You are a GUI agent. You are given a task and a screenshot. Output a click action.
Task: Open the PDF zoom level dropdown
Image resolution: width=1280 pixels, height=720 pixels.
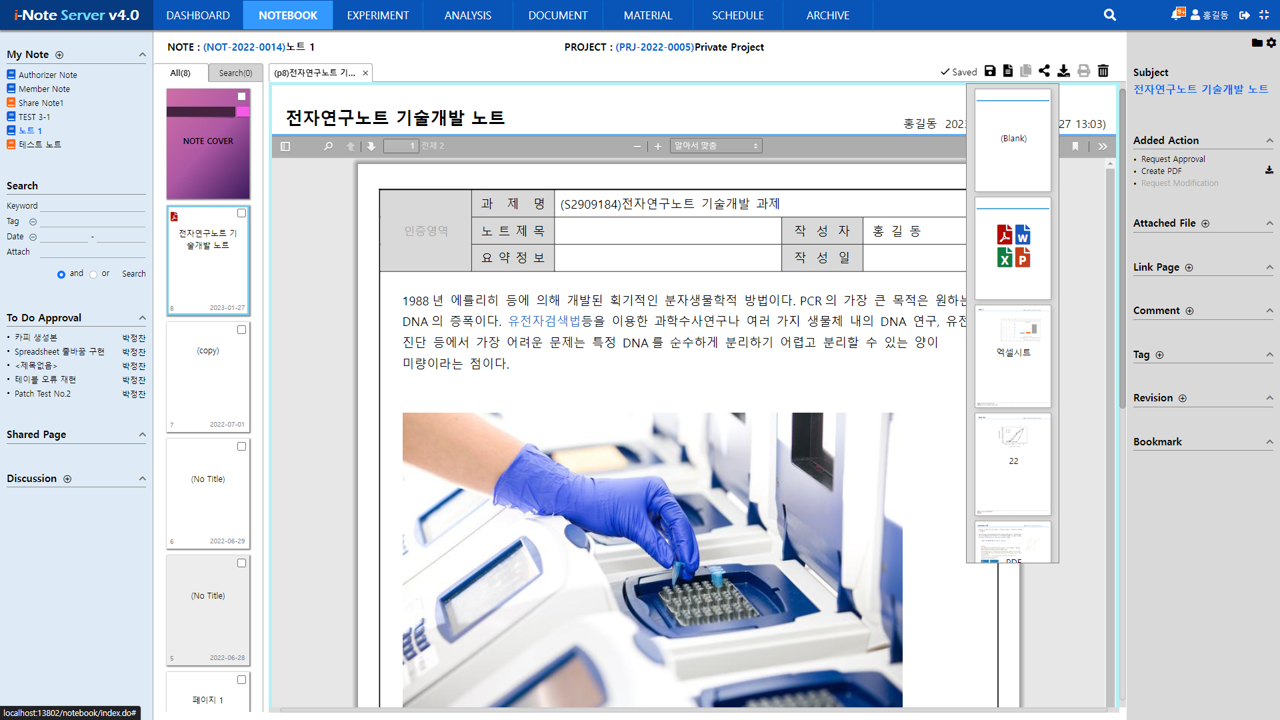(x=716, y=146)
